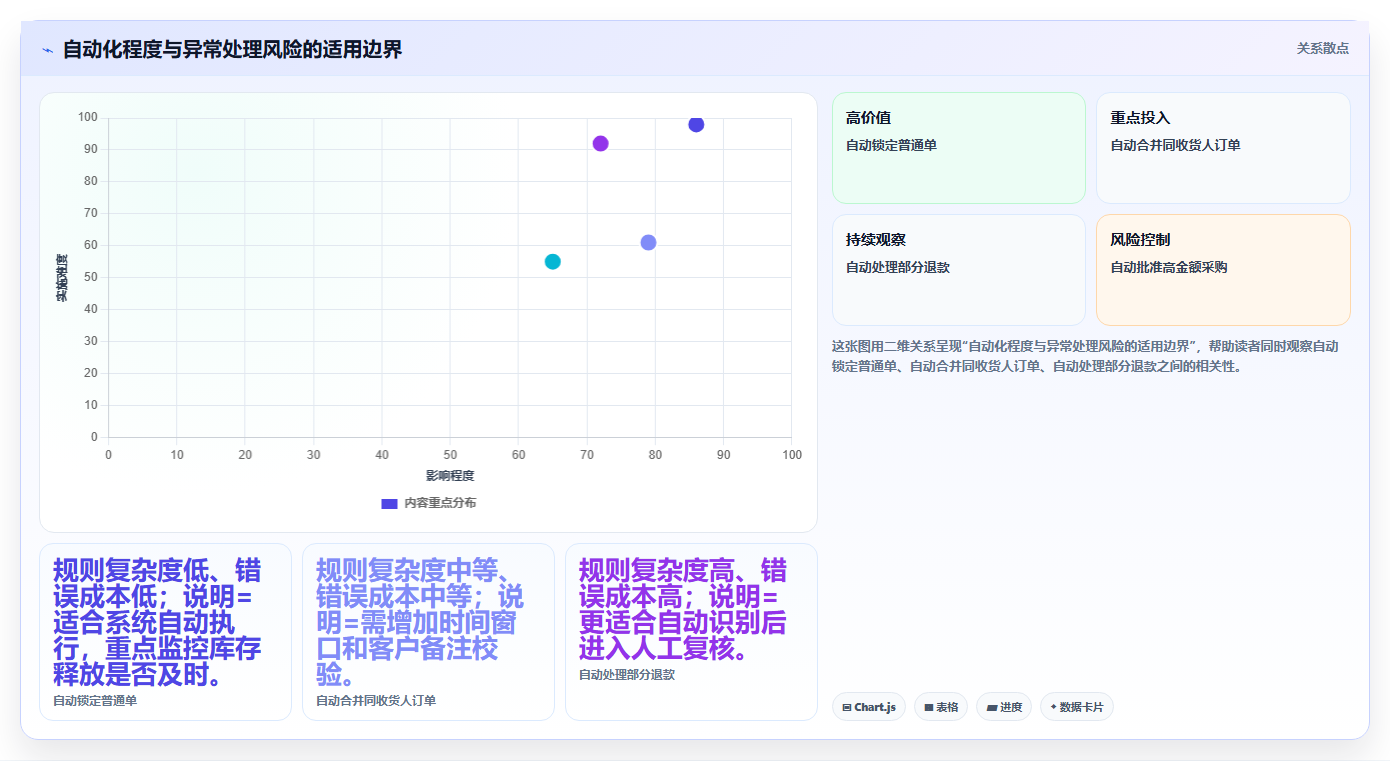Click the cyan scatter point near 55
This screenshot has height=761, width=1390.
[552, 261]
